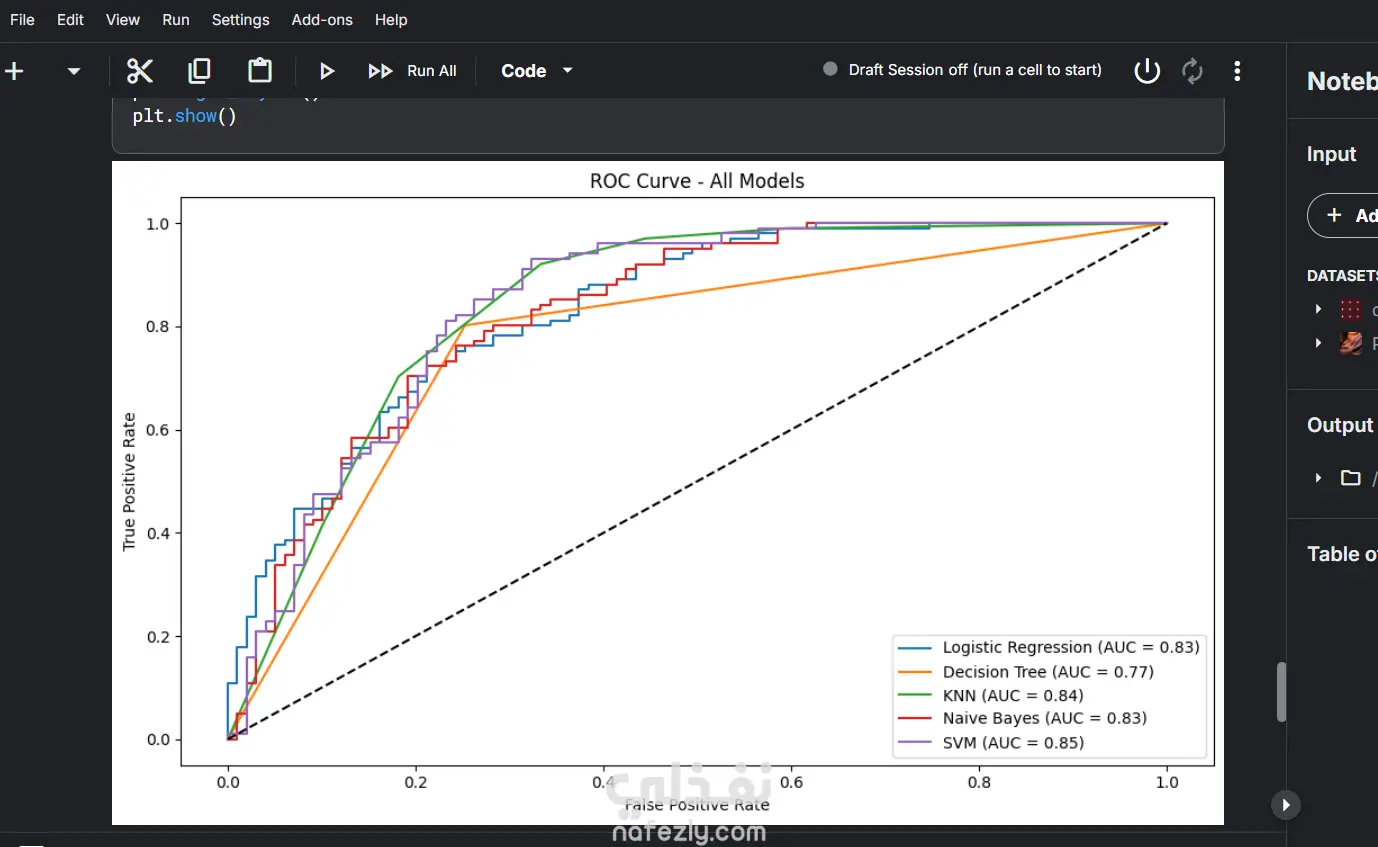Expand the second dataset tree item
Screen dimensions: 1378x847
click(x=1318, y=343)
